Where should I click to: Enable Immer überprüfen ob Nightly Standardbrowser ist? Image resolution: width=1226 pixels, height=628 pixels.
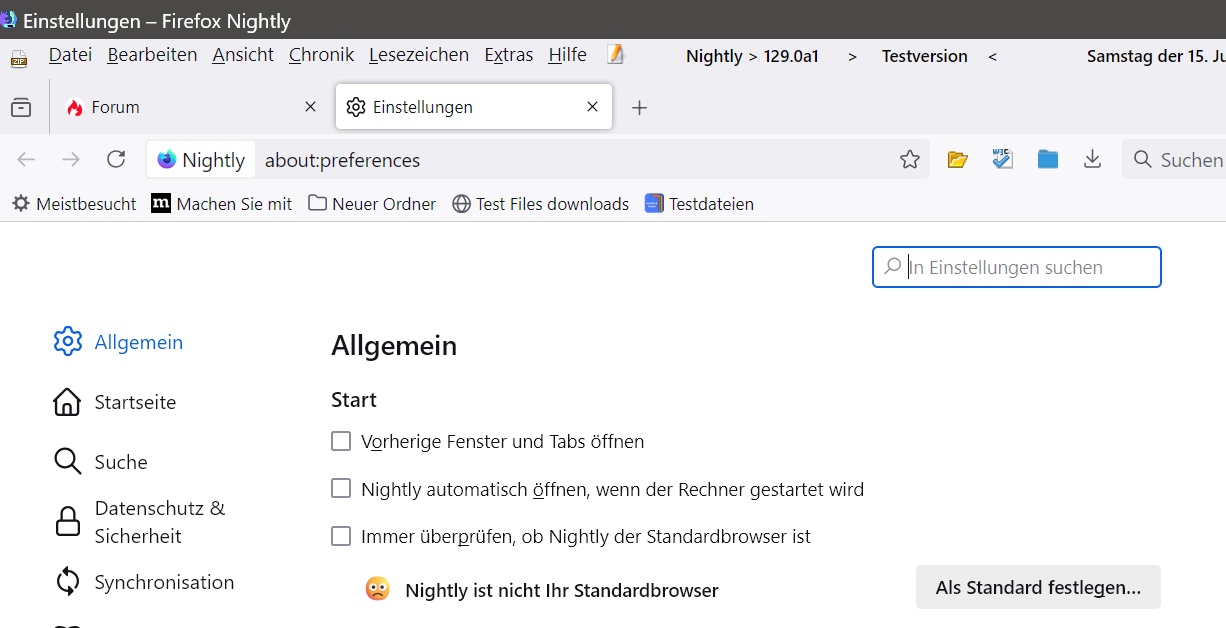click(x=341, y=536)
